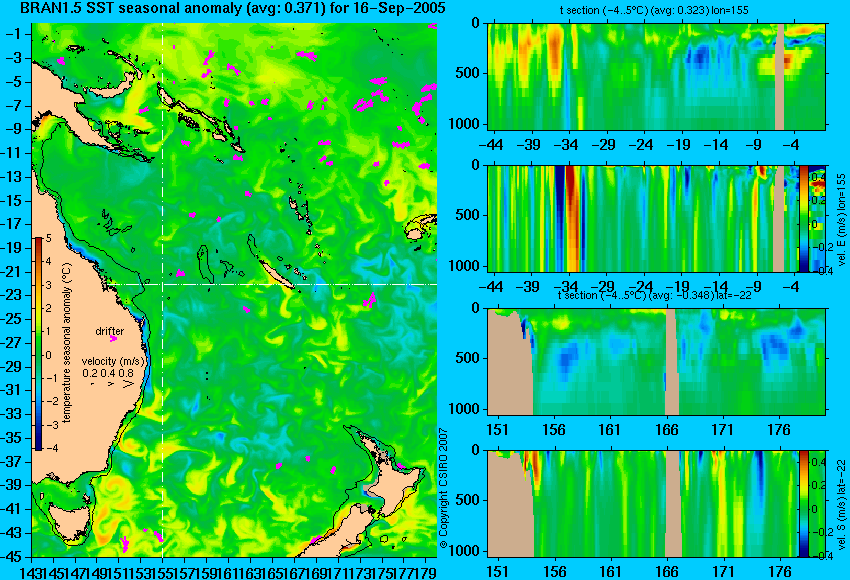
Task: Click Tasmania on the SST map
Action: click(68, 520)
